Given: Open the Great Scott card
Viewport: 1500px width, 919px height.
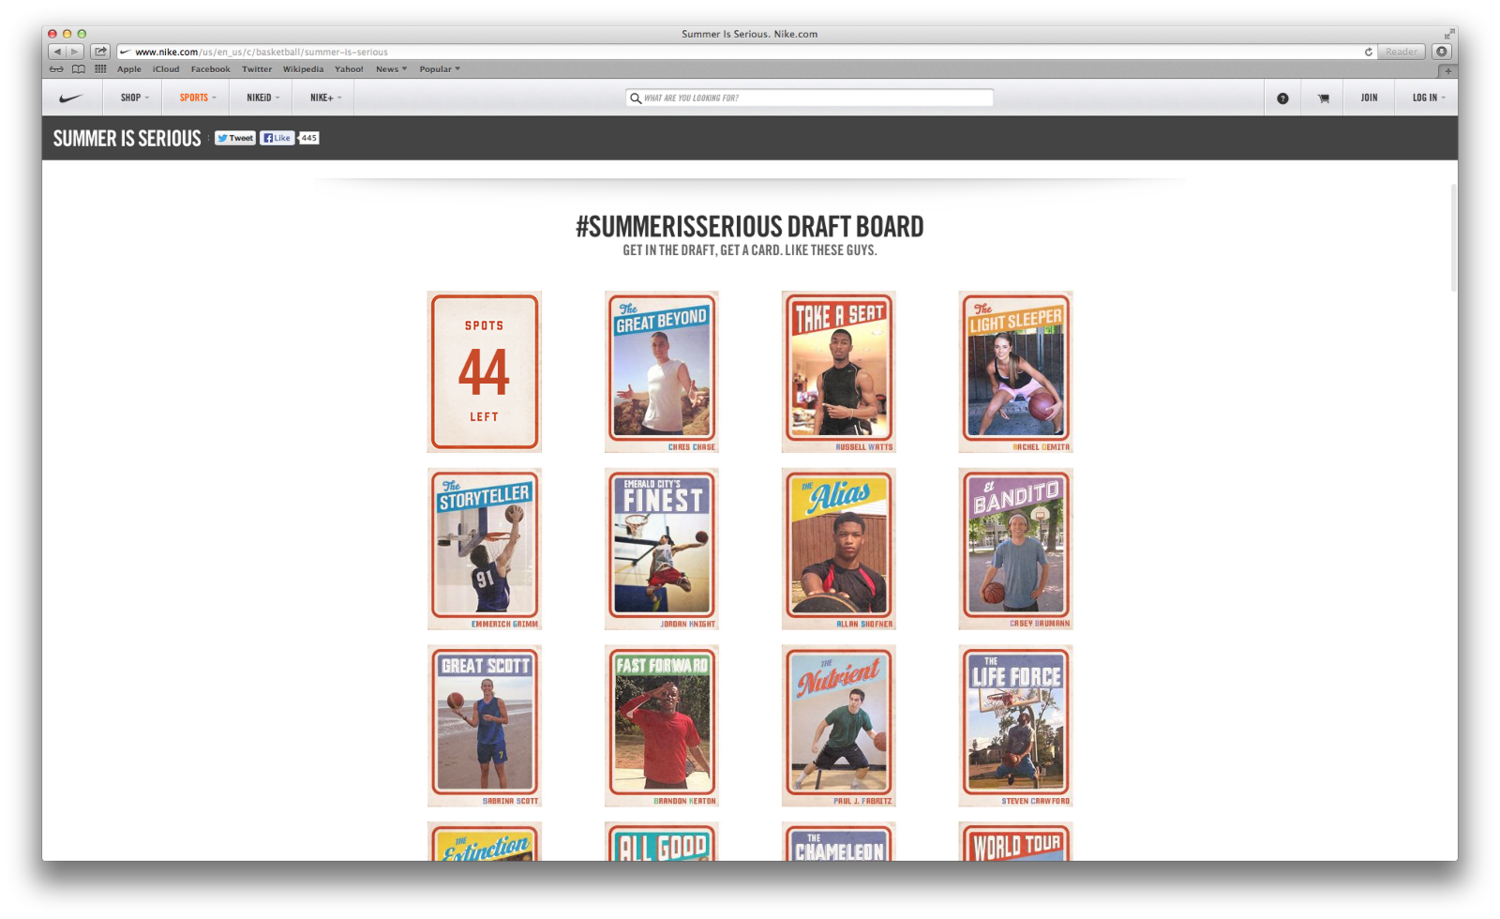Looking at the screenshot, I should 484,726.
